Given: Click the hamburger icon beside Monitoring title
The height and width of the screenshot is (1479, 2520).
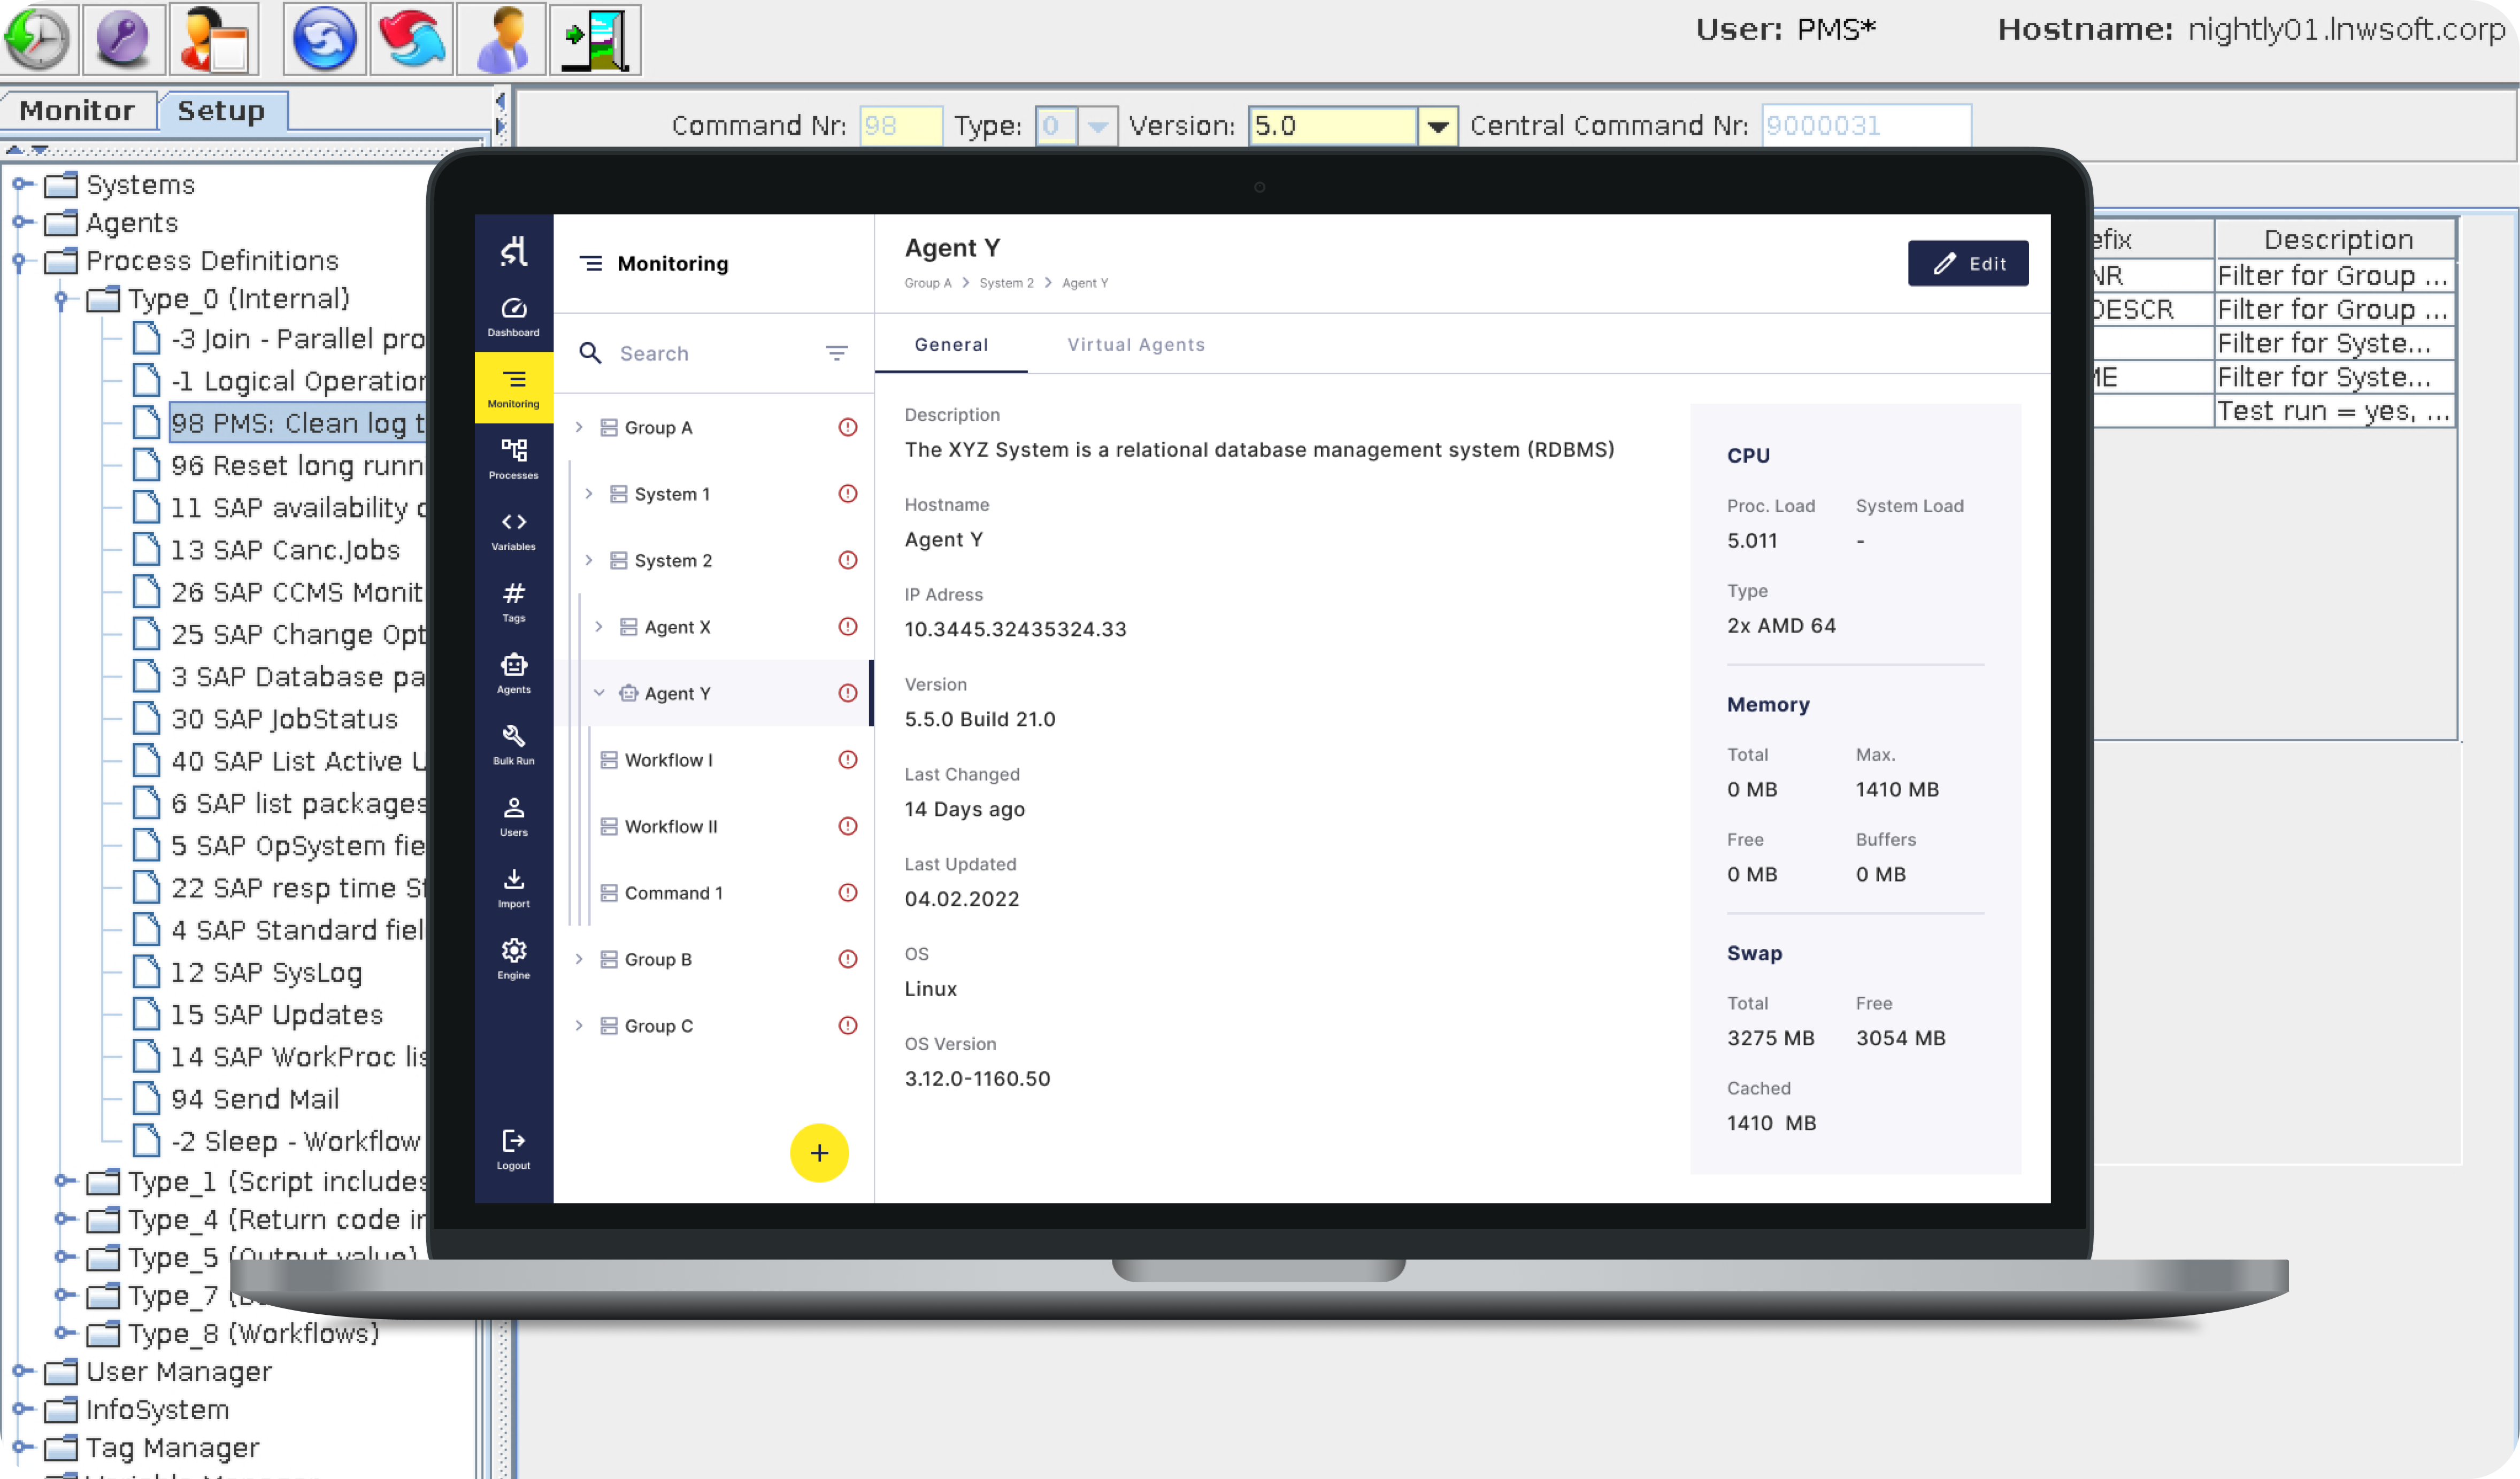Looking at the screenshot, I should pos(591,263).
